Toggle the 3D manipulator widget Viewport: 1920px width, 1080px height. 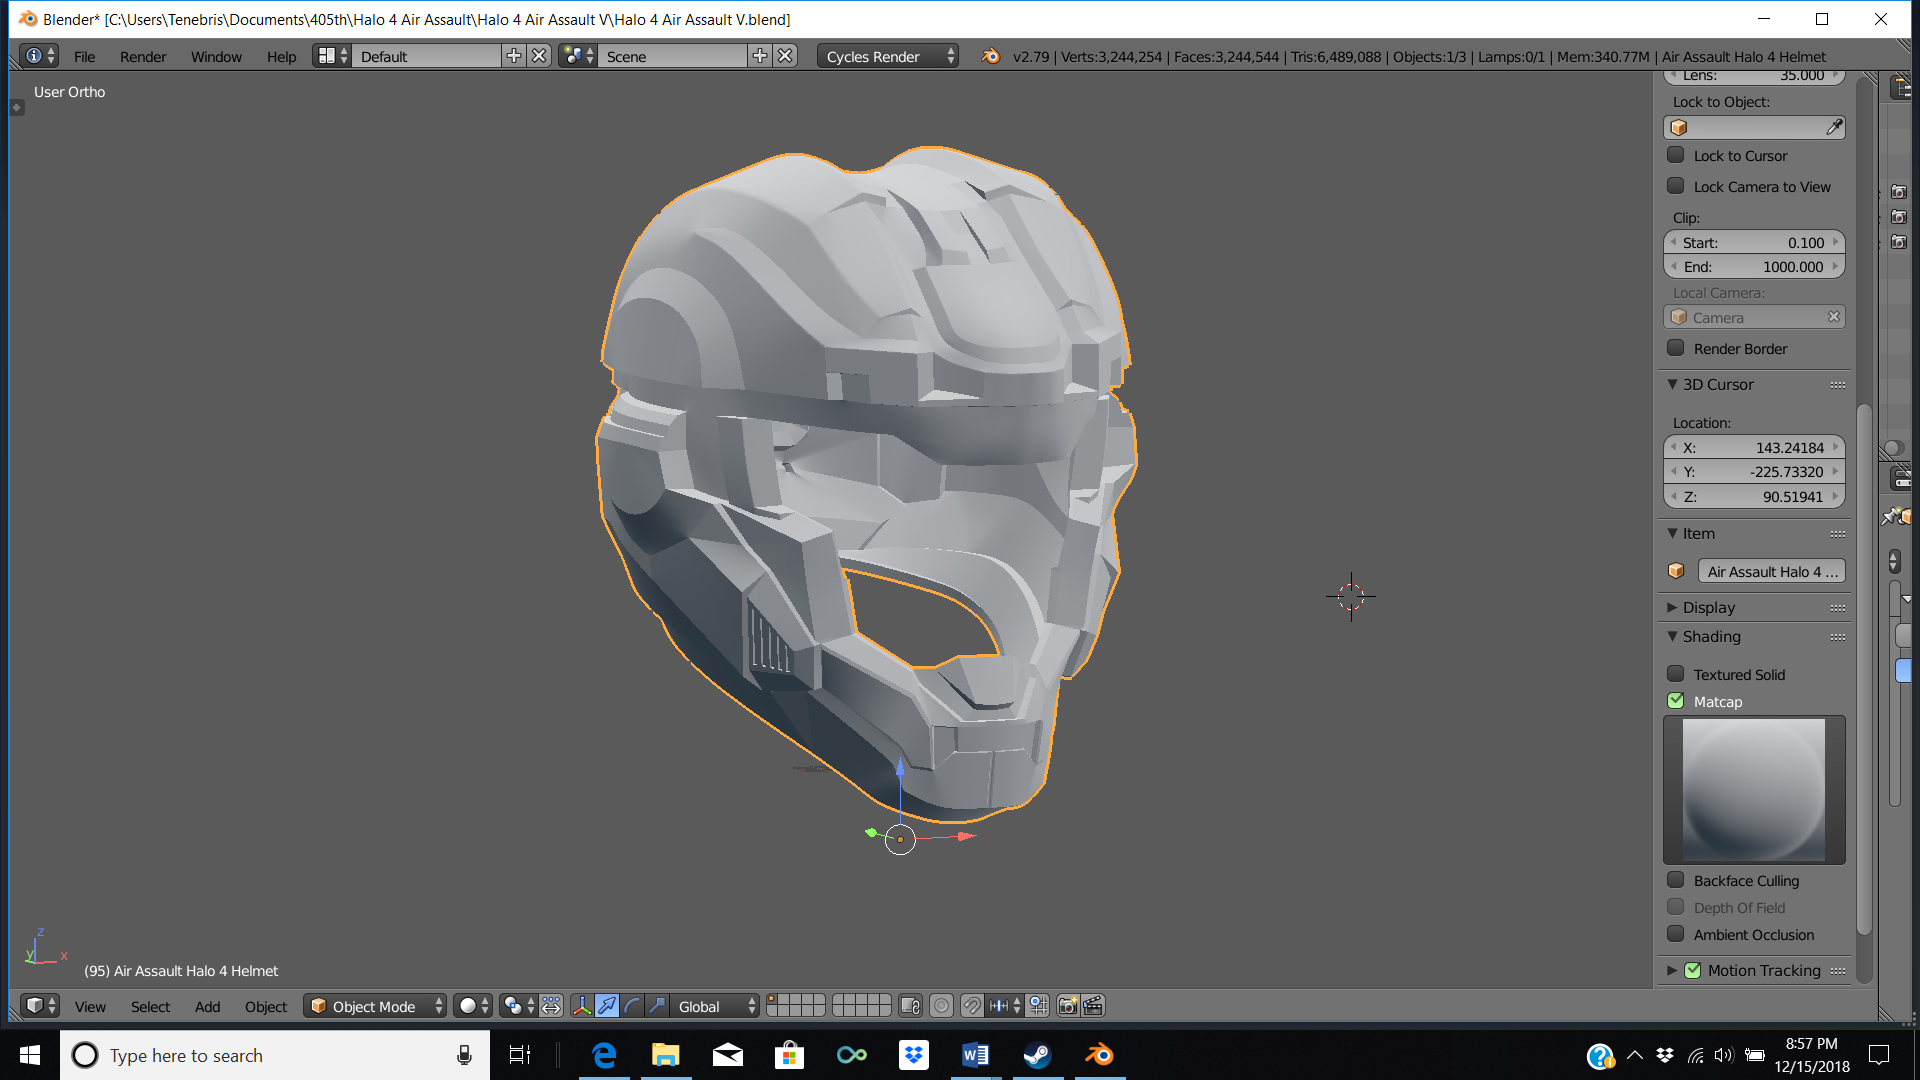[582, 1006]
